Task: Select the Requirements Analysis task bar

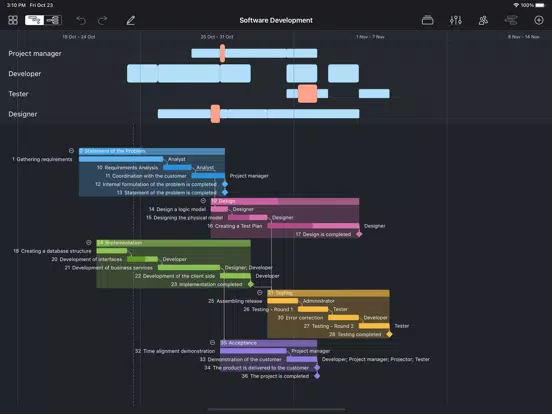Action: point(177,168)
